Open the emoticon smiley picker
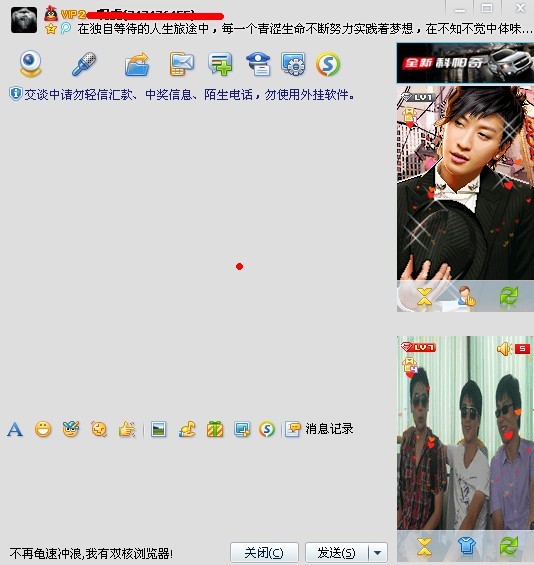The width and height of the screenshot is (534, 565). click(x=43, y=429)
